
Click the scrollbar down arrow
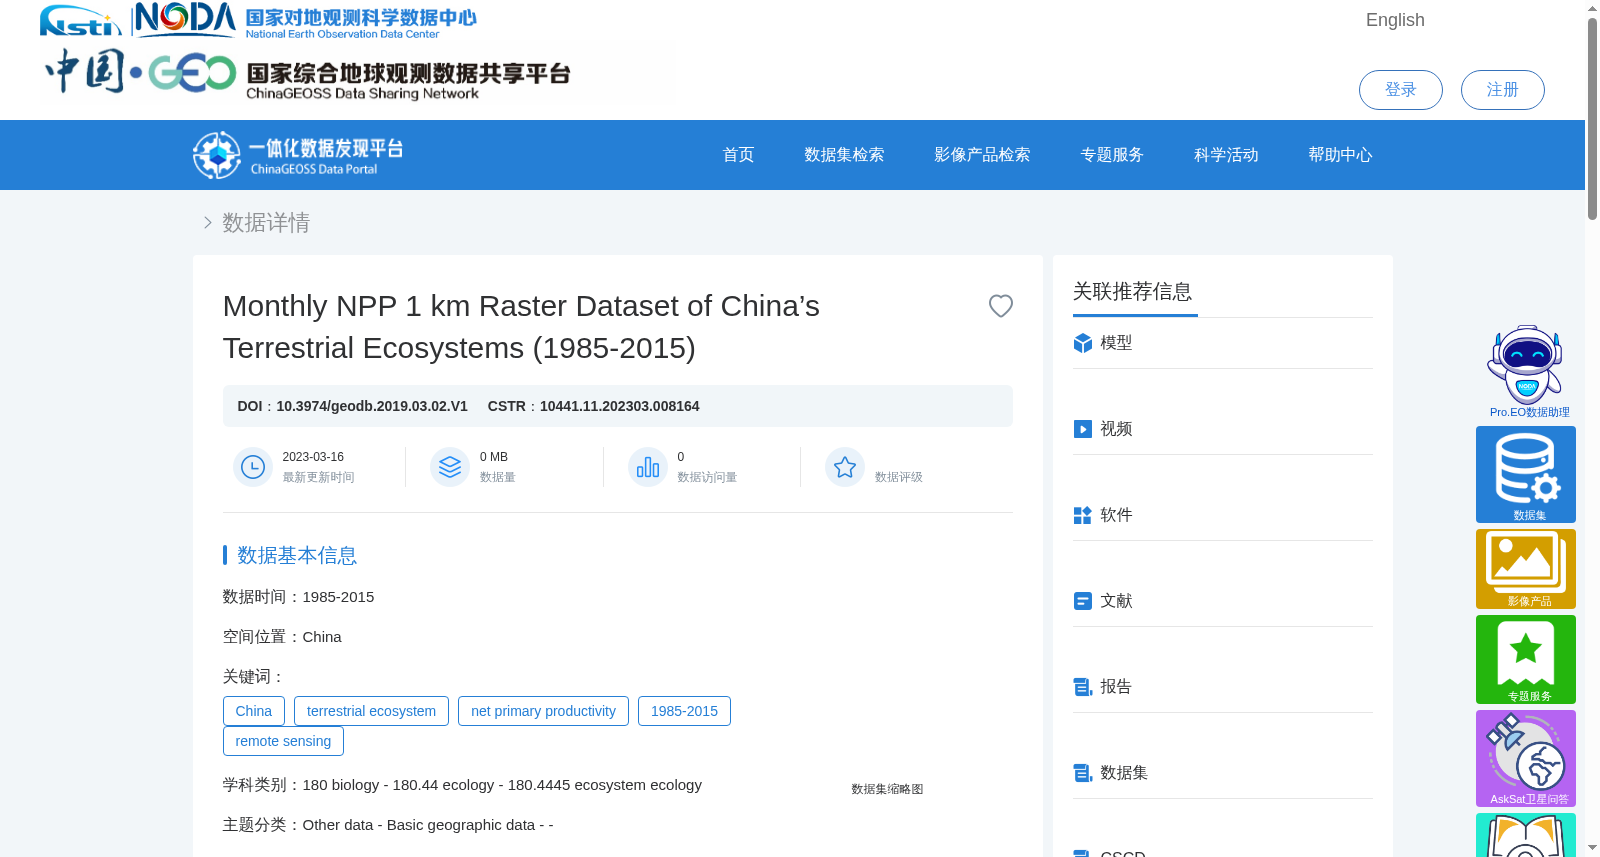coord(1592,848)
